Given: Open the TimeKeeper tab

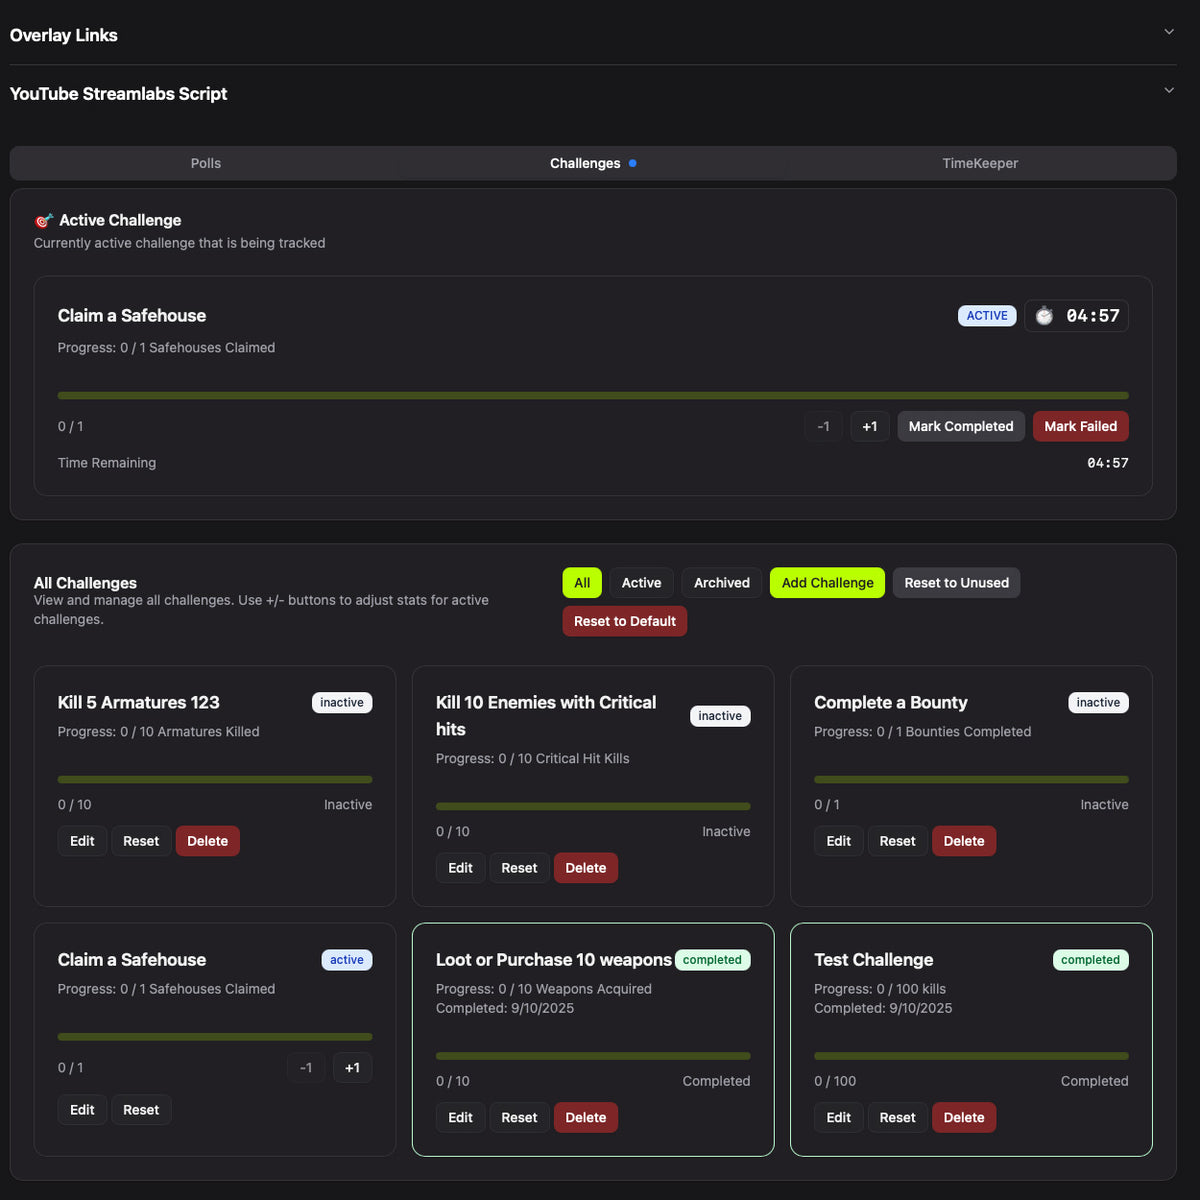Looking at the screenshot, I should click(979, 163).
